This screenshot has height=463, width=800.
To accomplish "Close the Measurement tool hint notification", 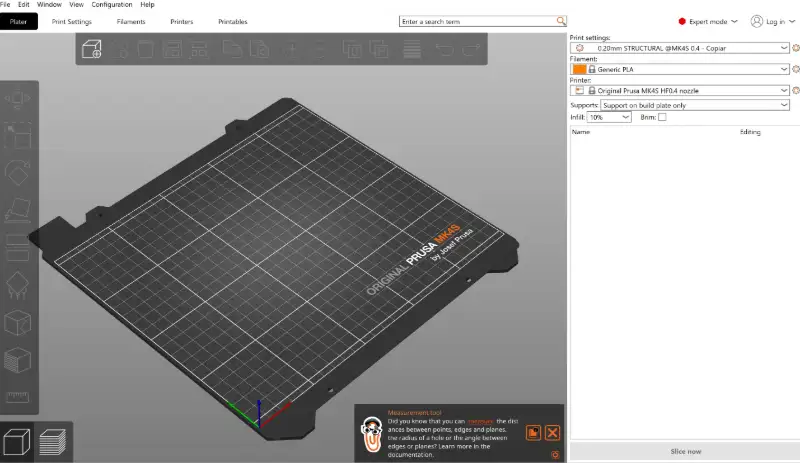I will [552, 433].
